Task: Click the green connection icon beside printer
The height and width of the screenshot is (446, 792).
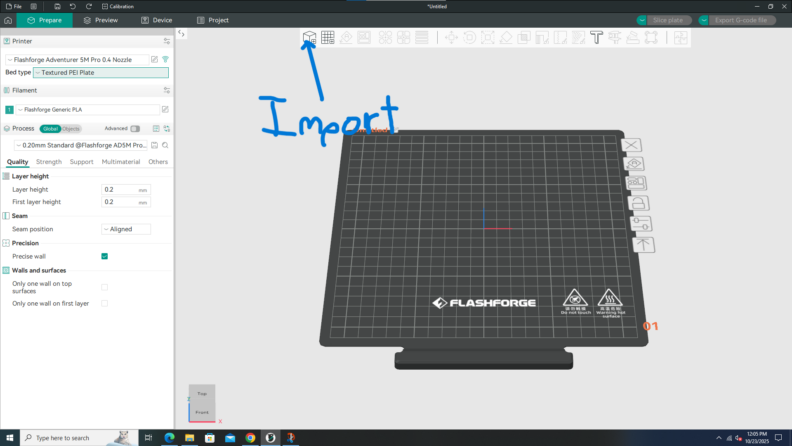Action: 165,60
